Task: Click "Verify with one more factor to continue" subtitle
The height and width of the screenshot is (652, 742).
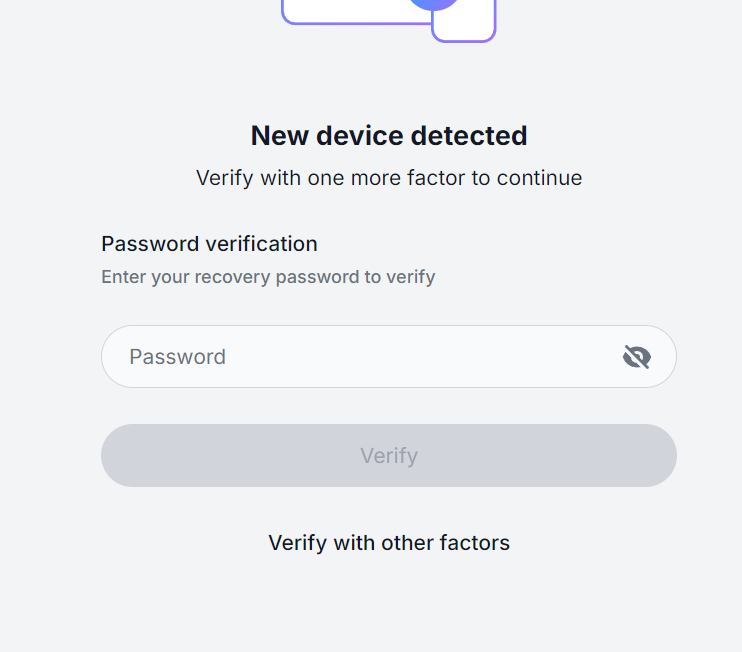Action: pos(389,178)
